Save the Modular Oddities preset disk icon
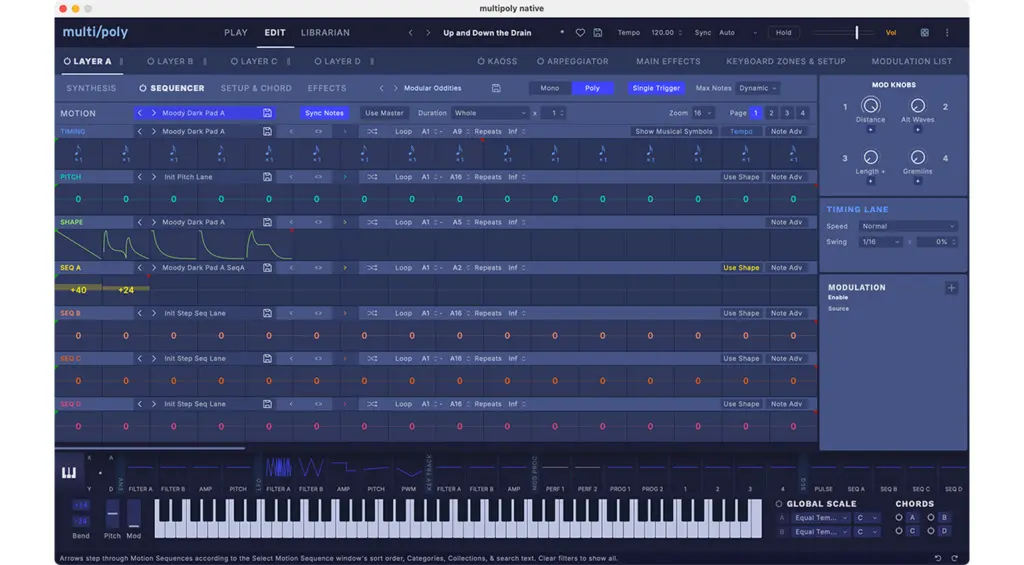The width and height of the screenshot is (1024, 565). tap(496, 88)
